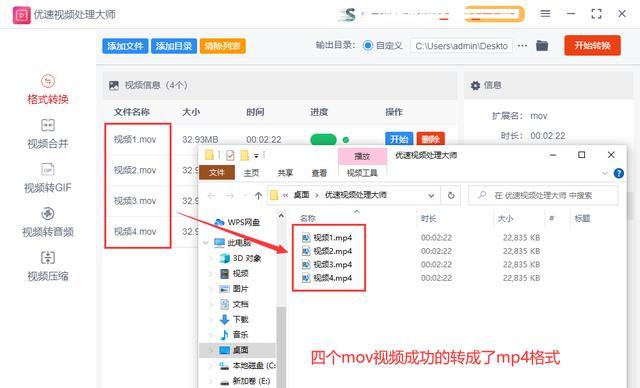Open the 视频压缩 compression tool
This screenshot has height=388, width=640.
(x=48, y=267)
